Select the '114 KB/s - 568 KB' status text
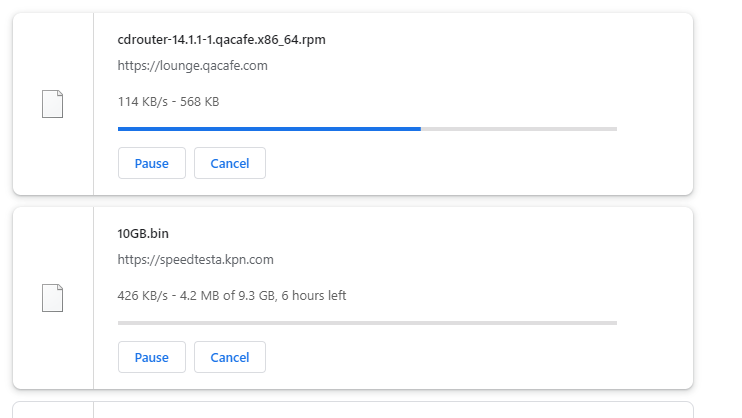Viewport: 742px width, 418px height. click(x=168, y=101)
